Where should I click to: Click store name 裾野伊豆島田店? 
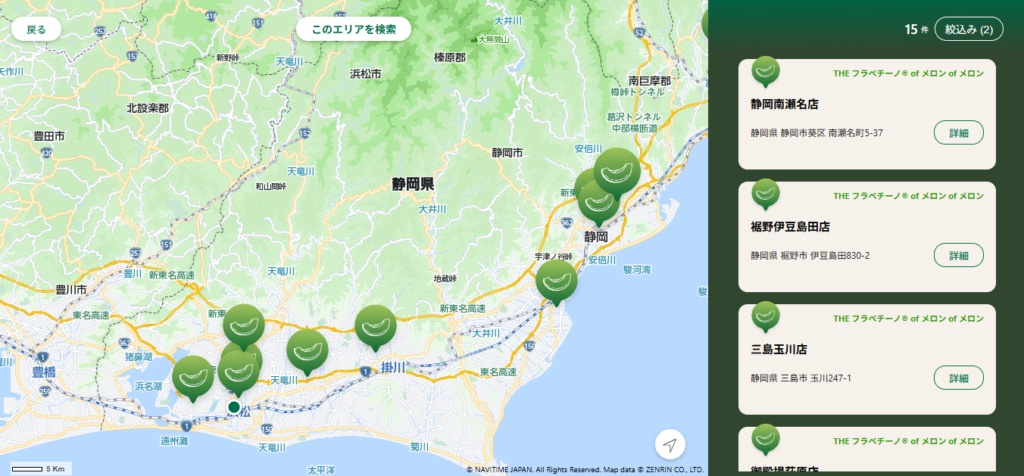(x=790, y=227)
